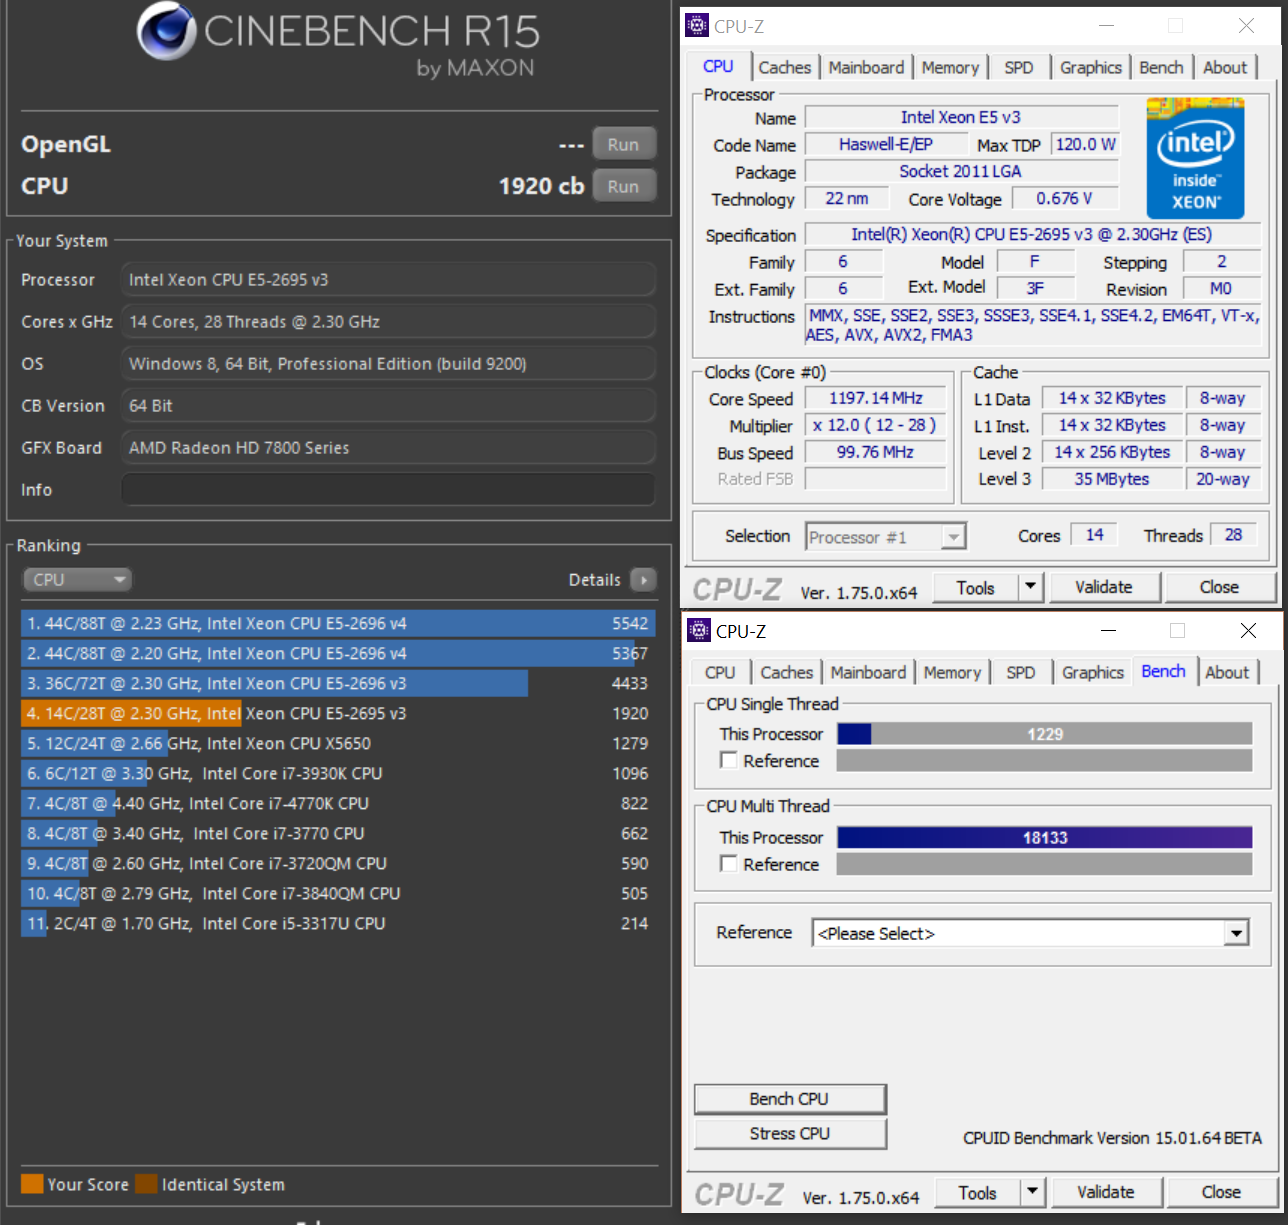Start the Stress CPU button
The width and height of the screenshot is (1288, 1225).
tap(790, 1134)
